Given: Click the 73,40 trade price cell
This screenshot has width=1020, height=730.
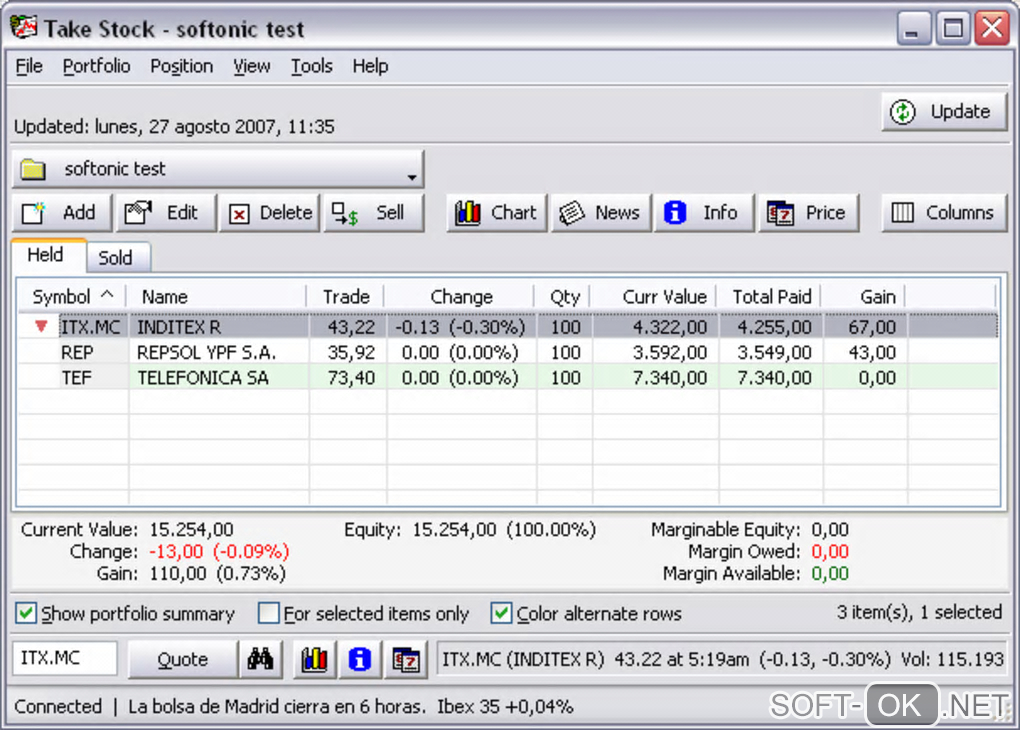Looking at the screenshot, I should (348, 378).
